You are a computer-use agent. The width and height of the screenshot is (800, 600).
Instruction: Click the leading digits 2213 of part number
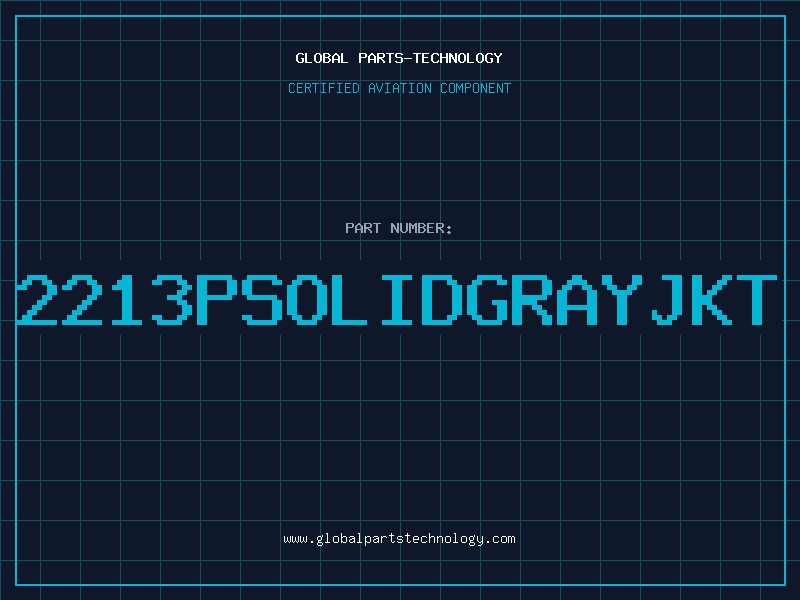point(105,300)
